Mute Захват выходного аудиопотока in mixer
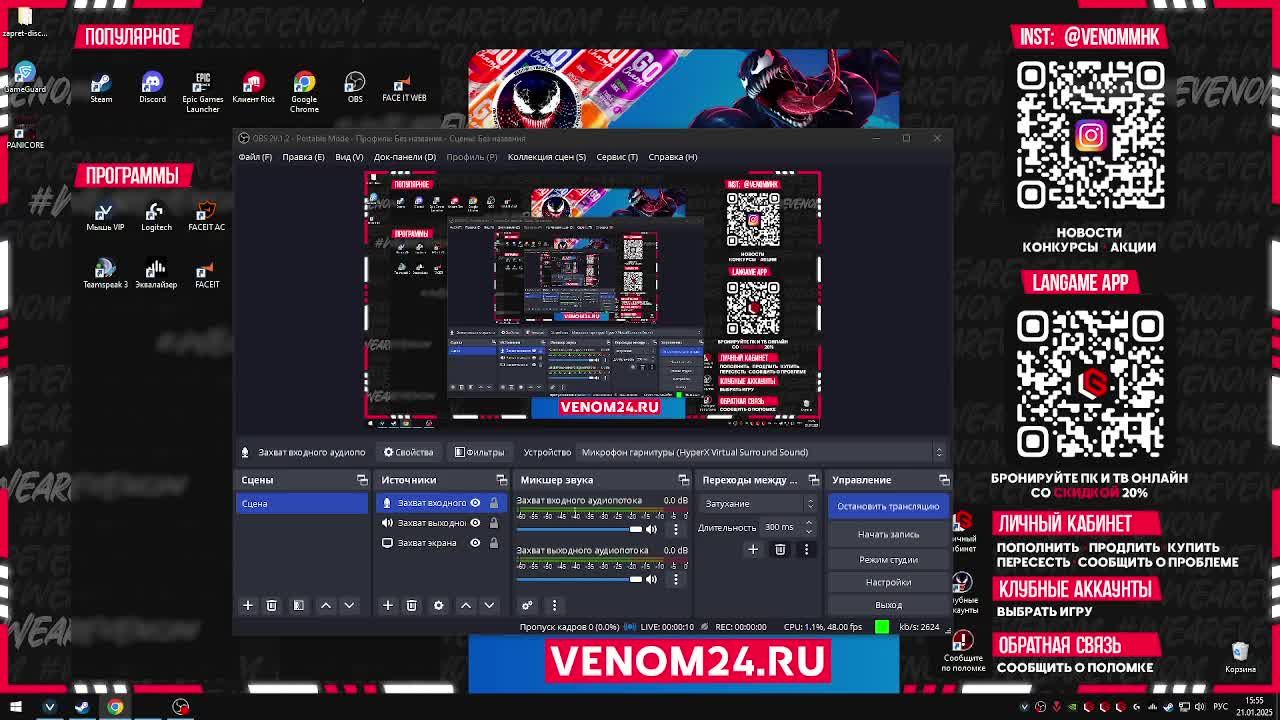This screenshot has width=1280, height=720. (652, 579)
